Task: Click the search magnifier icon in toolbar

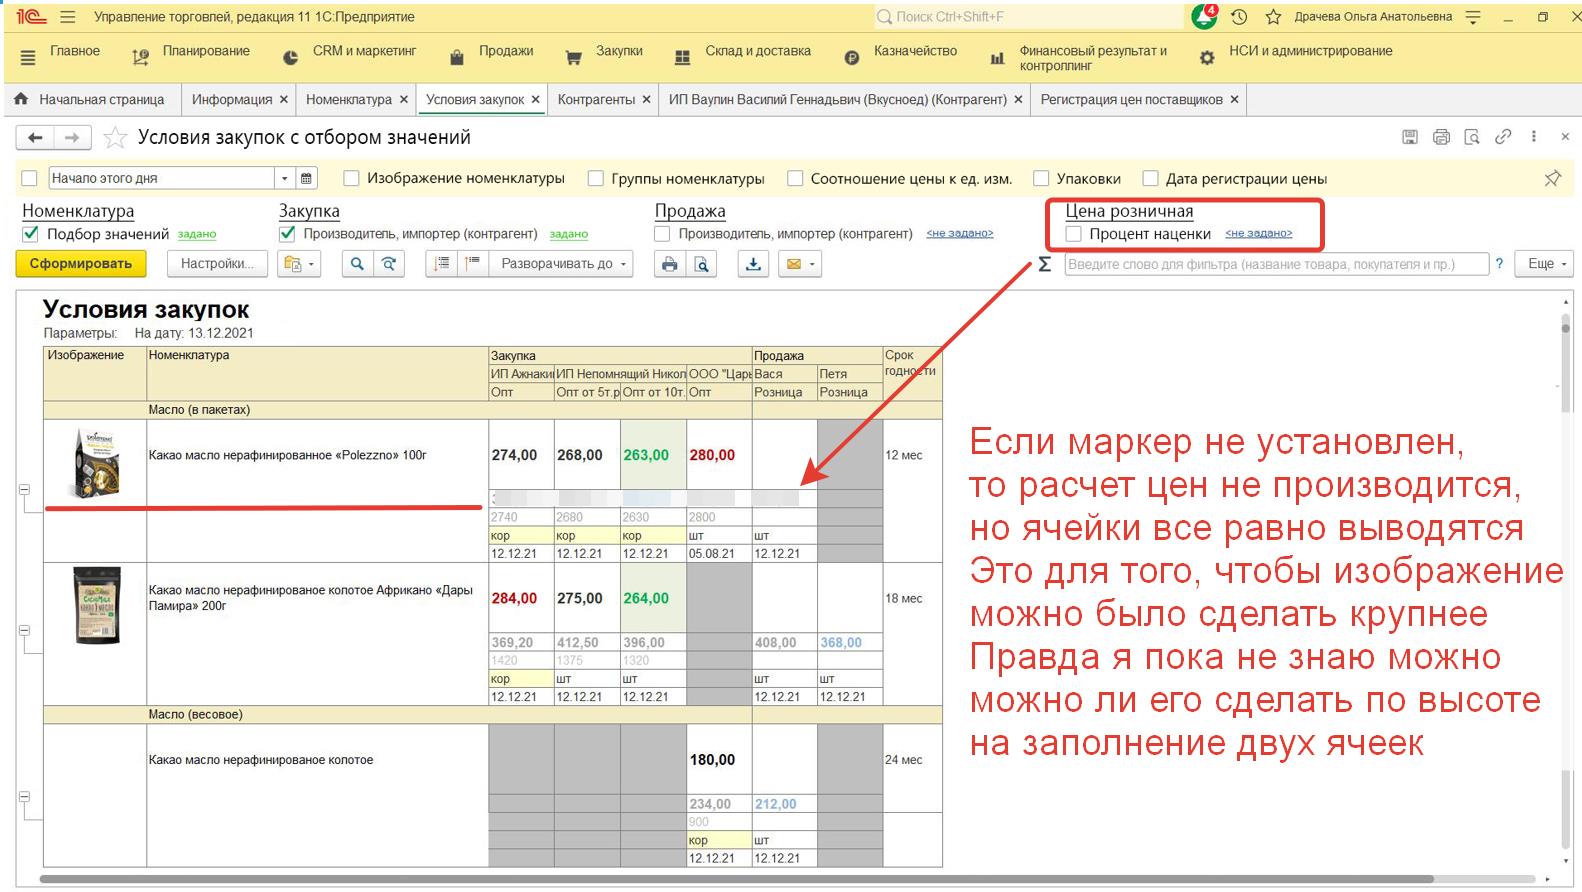Action: click(x=356, y=264)
